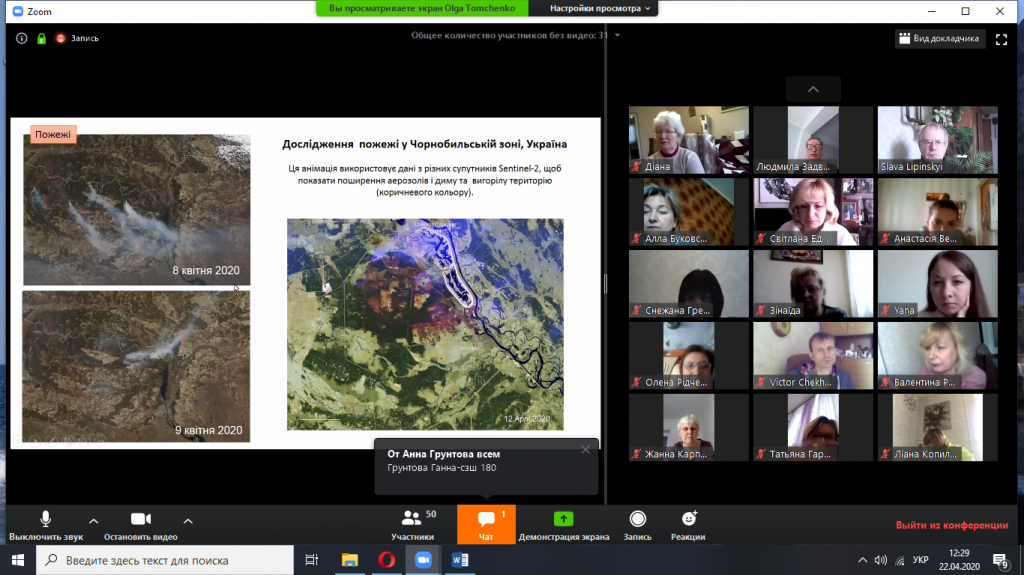Image resolution: width=1024 pixels, height=575 pixels.
Task: Click 9 квітня 2020 satellite image
Action: [136, 367]
